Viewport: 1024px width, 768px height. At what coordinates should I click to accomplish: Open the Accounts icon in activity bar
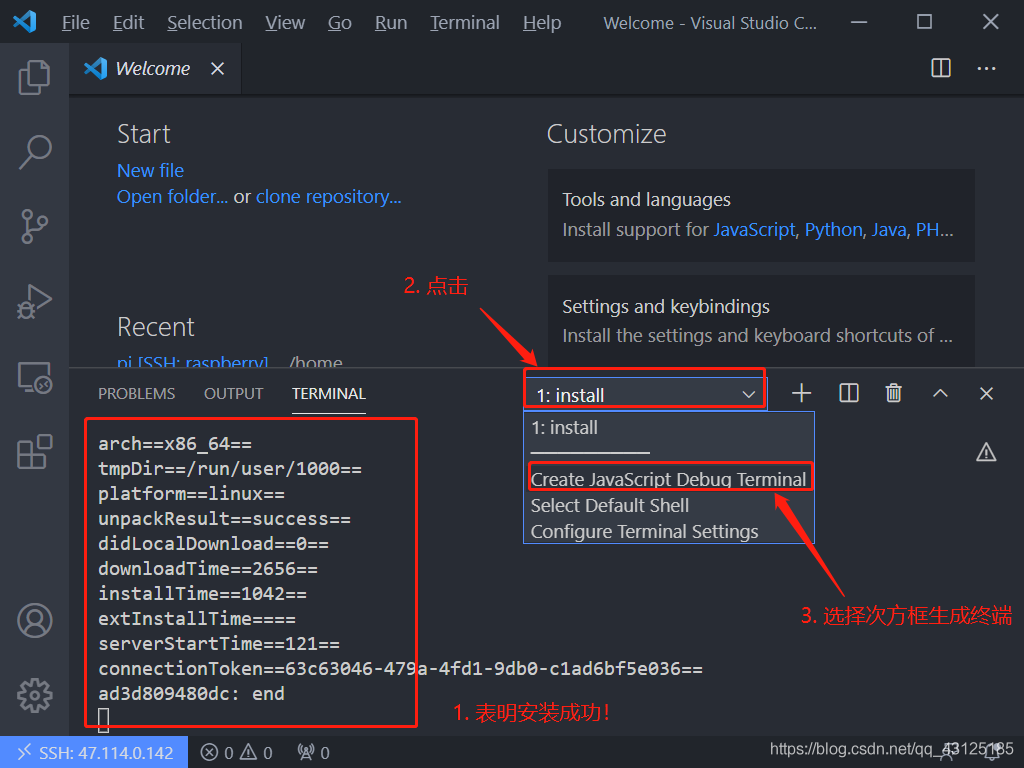34,620
